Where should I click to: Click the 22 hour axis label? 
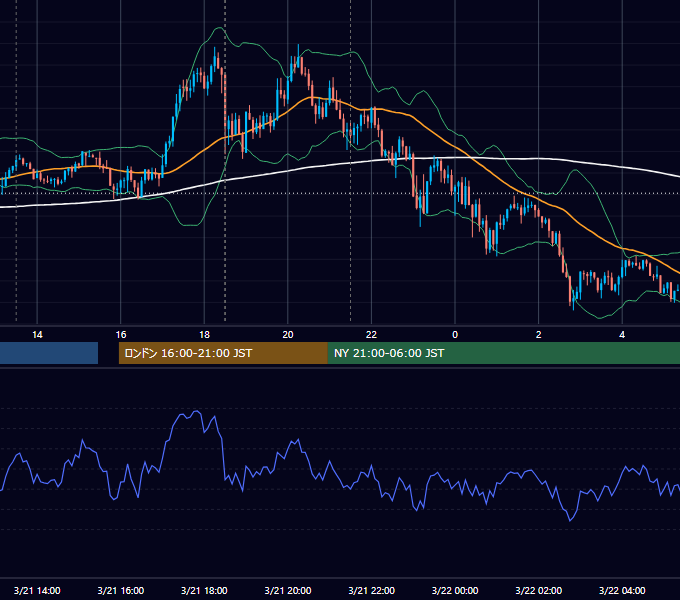click(371, 334)
